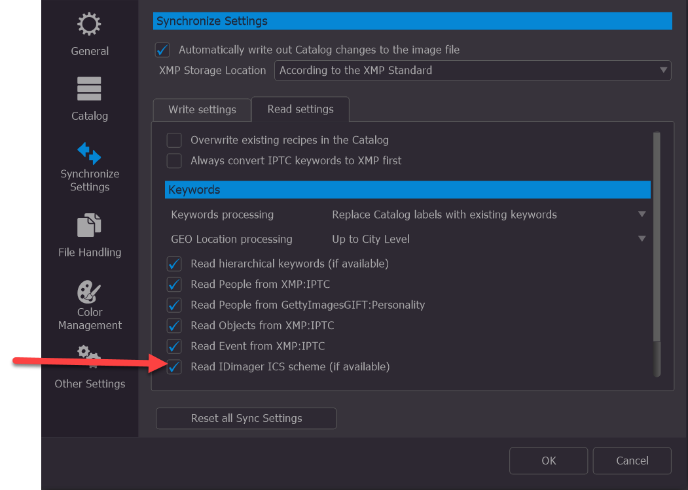Viewport: 688px width, 490px height.
Task: Toggle Read People from GettyImagesGIFT:Personality
Action: 174,305
